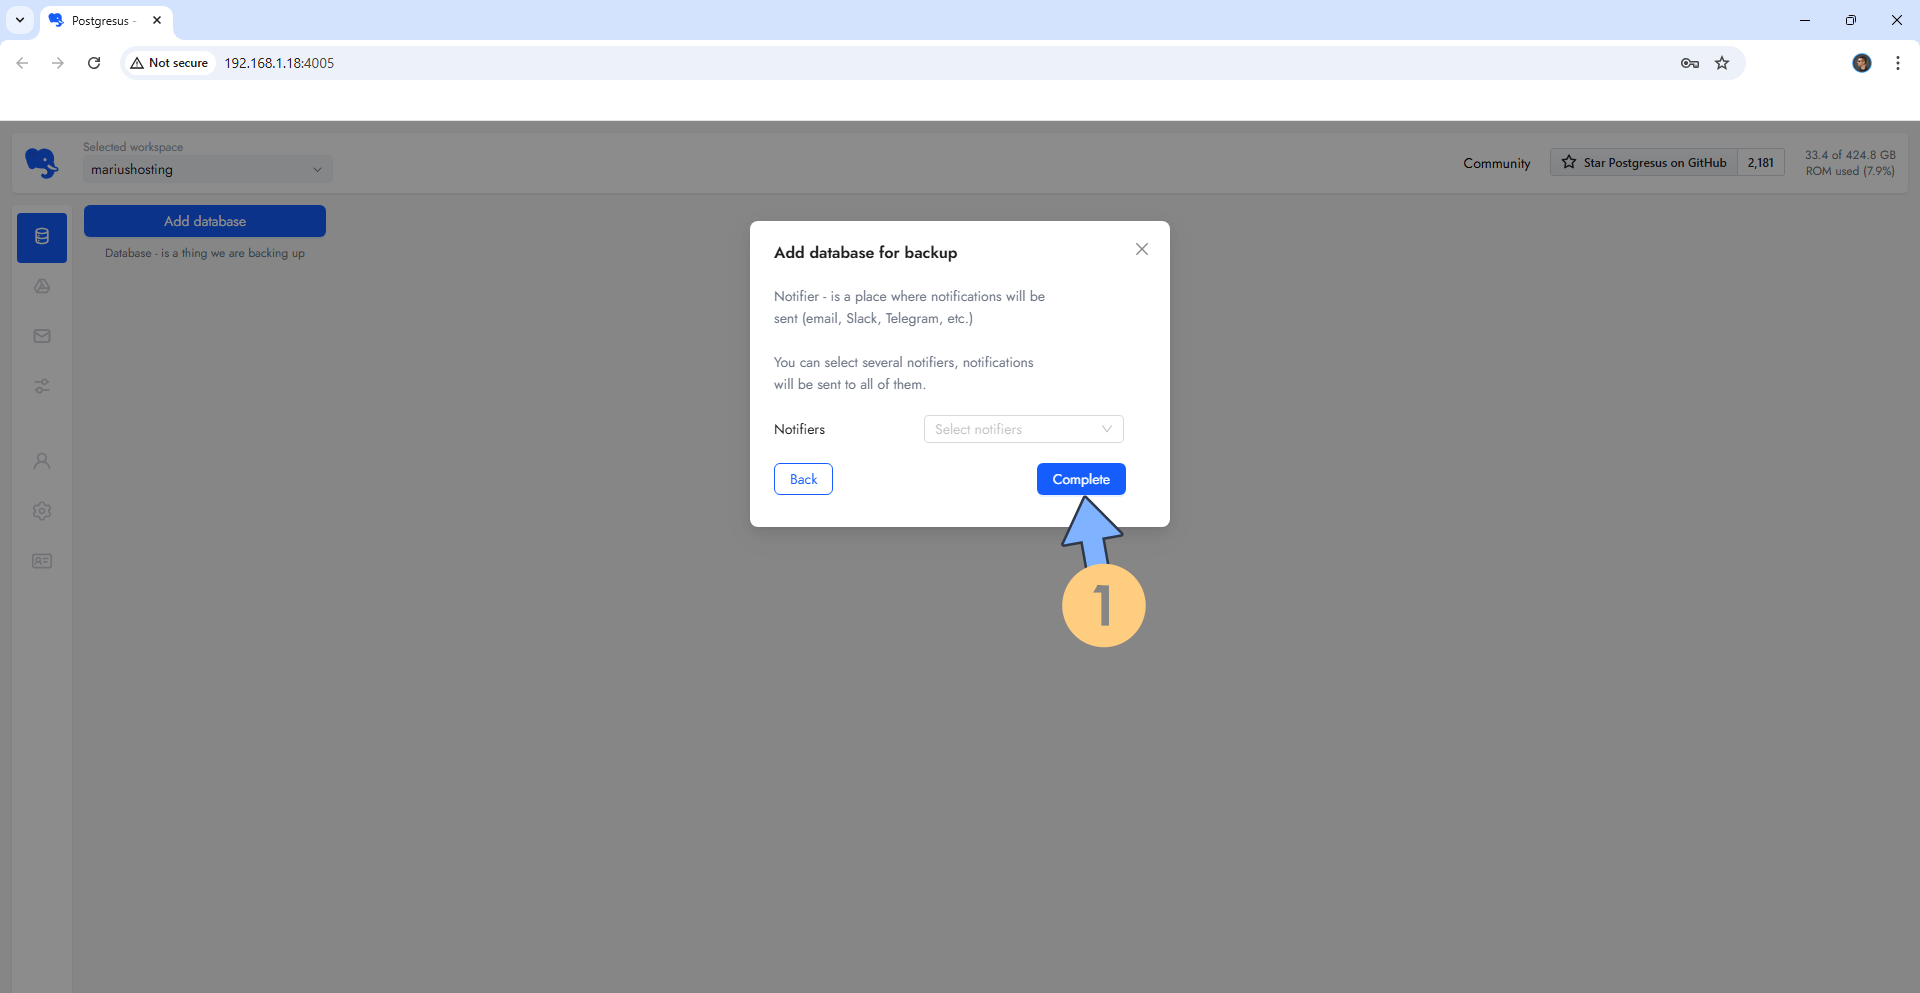Open the mariushosting workspace selector
Image resolution: width=1920 pixels, height=993 pixels.
click(206, 170)
